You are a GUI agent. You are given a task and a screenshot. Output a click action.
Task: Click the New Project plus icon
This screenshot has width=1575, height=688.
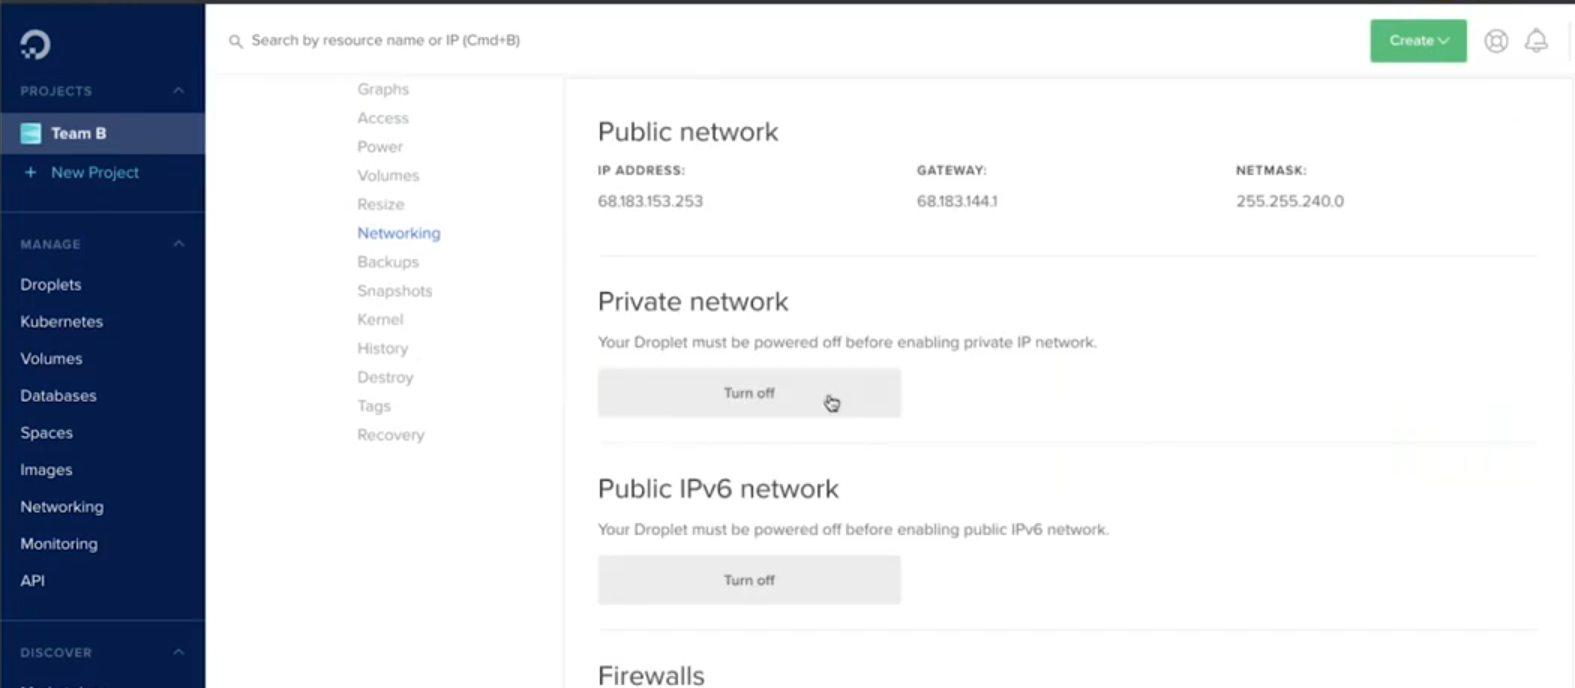(31, 172)
